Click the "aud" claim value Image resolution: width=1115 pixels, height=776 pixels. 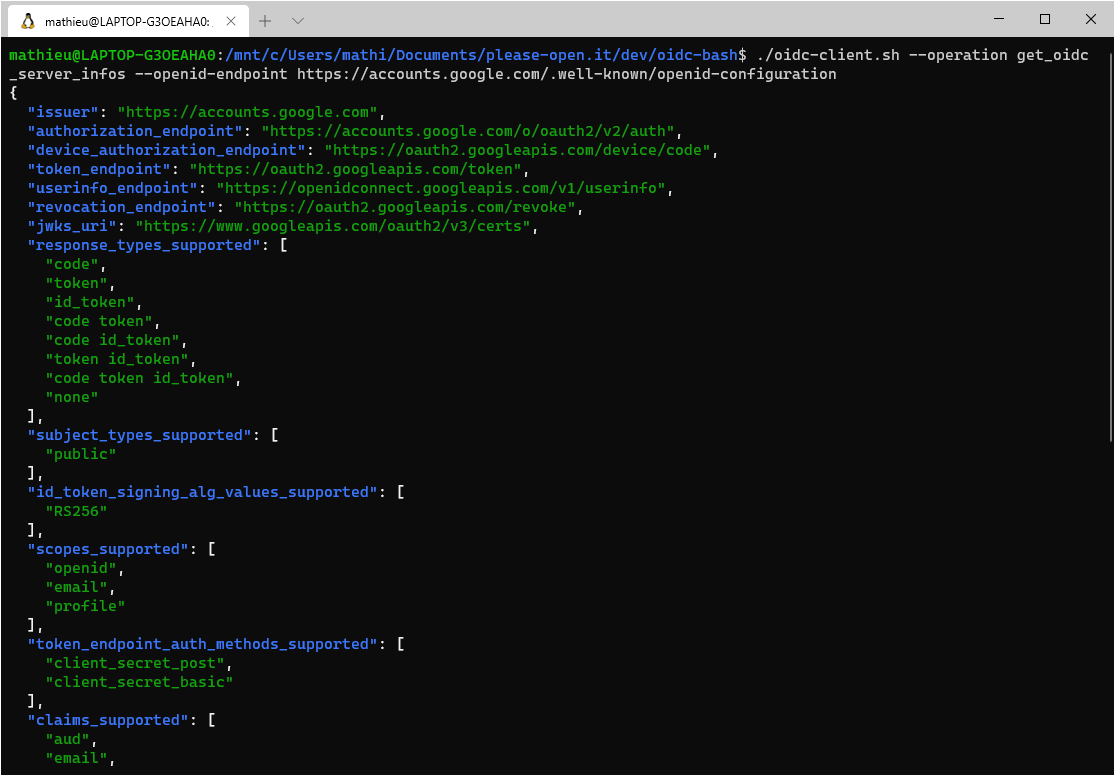pyautogui.click(x=68, y=738)
